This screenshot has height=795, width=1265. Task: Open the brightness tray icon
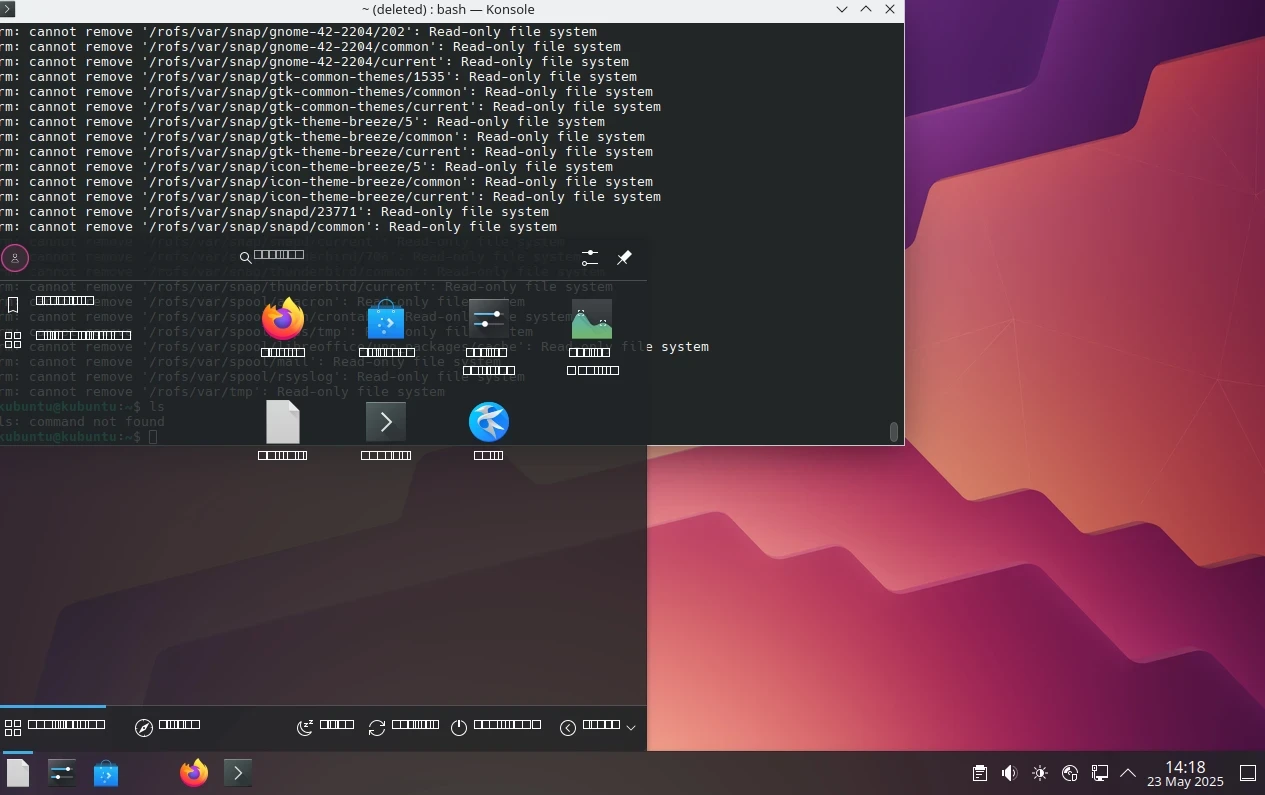(x=1040, y=773)
